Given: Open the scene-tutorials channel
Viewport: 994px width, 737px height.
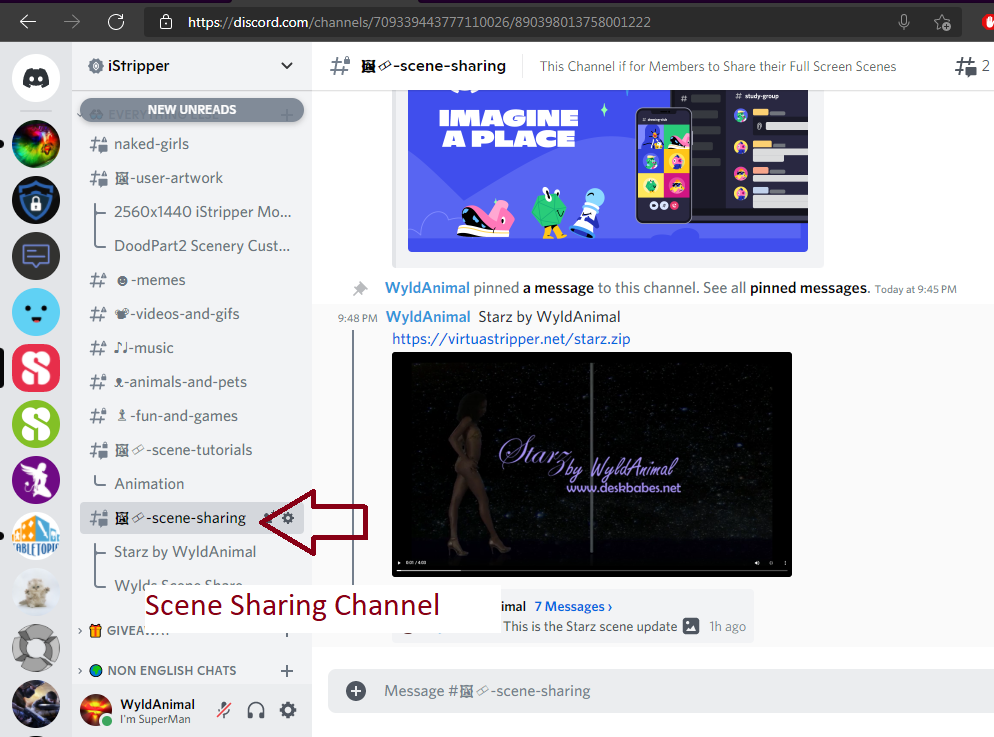Looking at the screenshot, I should (x=192, y=450).
